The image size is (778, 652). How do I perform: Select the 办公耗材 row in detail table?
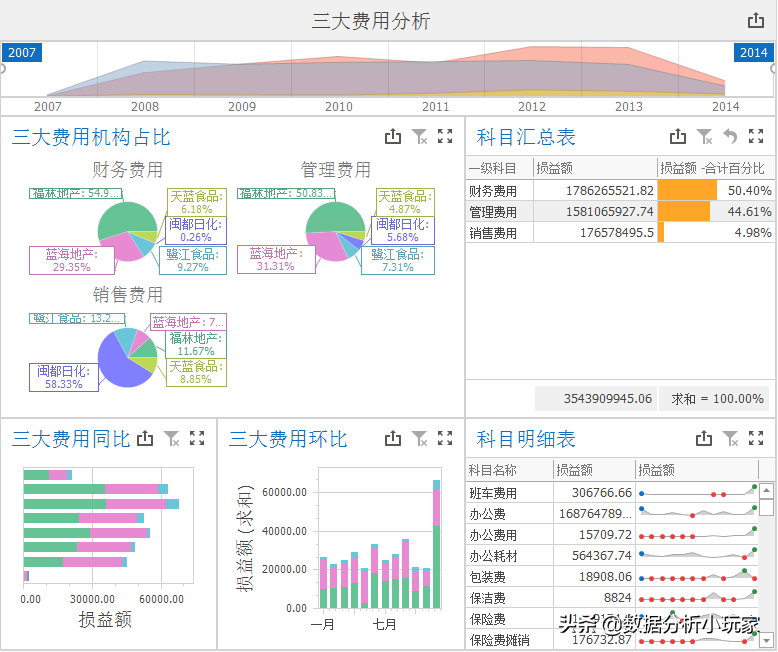[493, 556]
